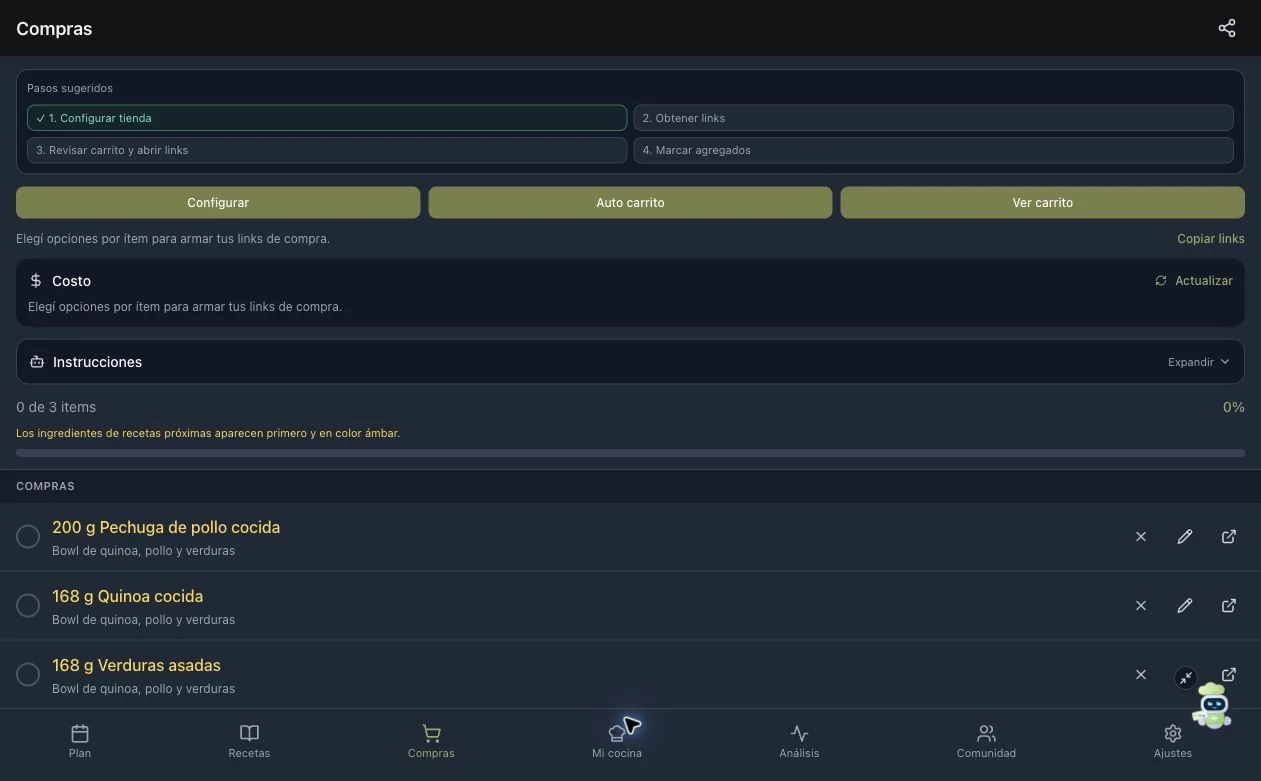
Task: Remove the Quinoa cocida item
Action: [x=1141, y=606]
